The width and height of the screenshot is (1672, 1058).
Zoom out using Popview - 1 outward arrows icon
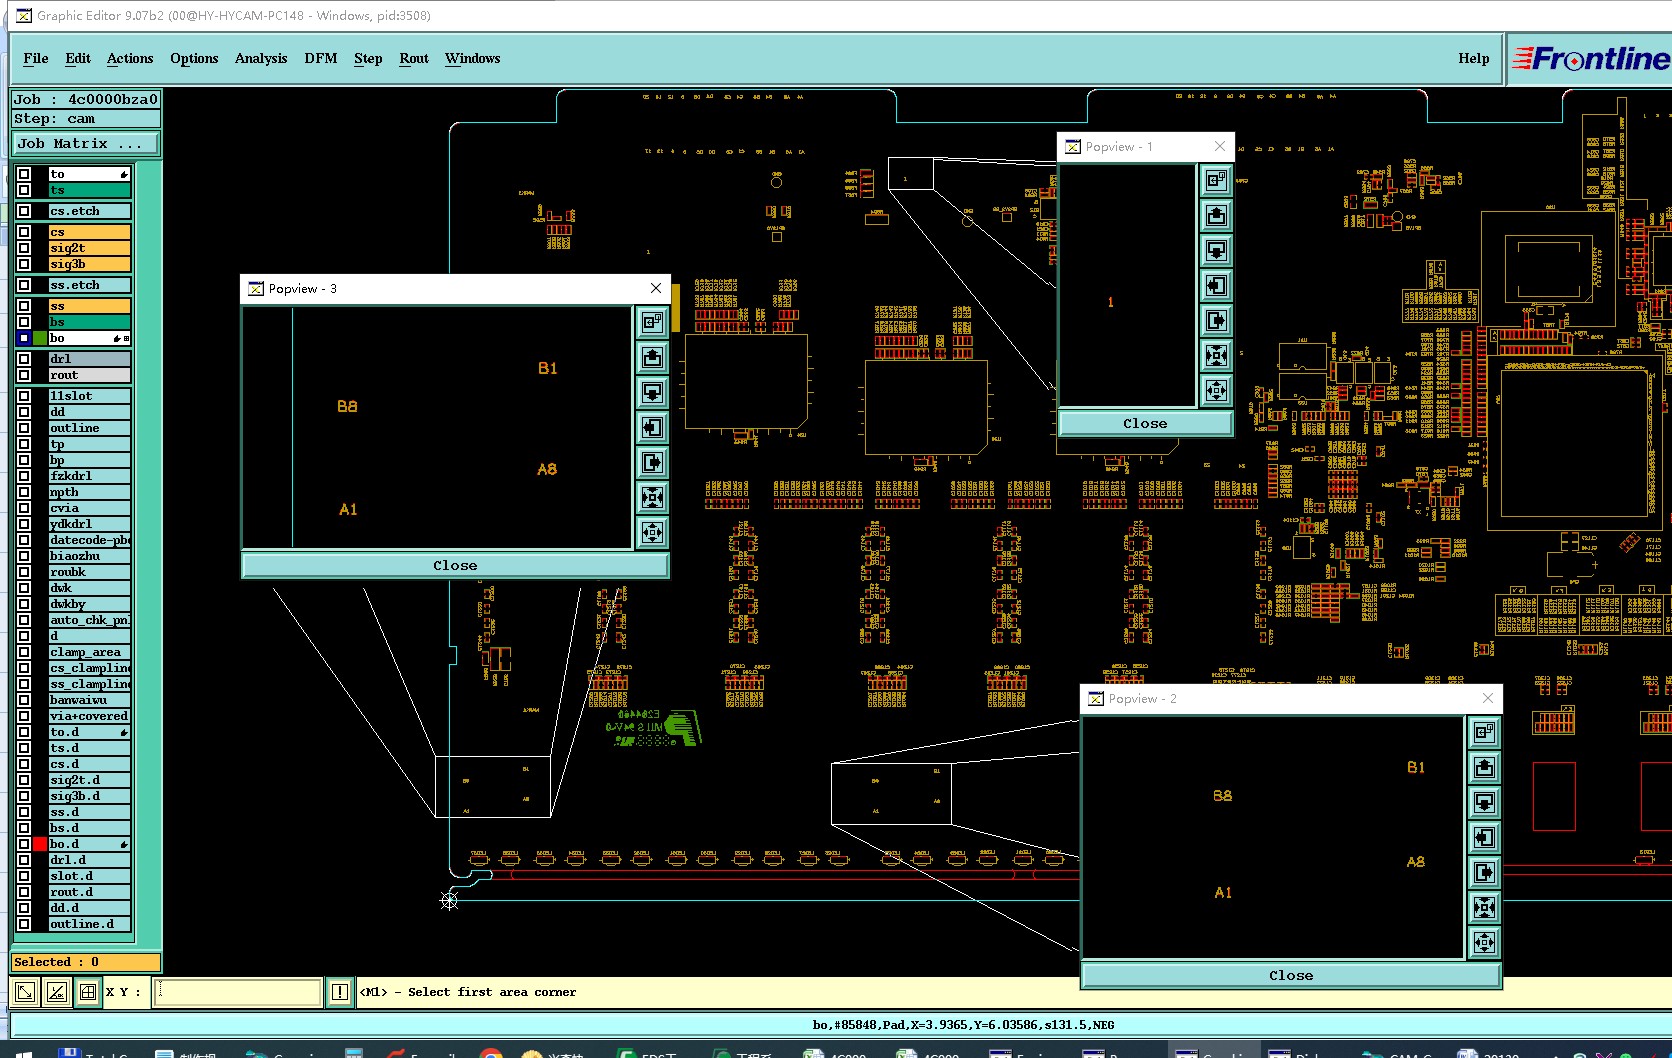1216,390
